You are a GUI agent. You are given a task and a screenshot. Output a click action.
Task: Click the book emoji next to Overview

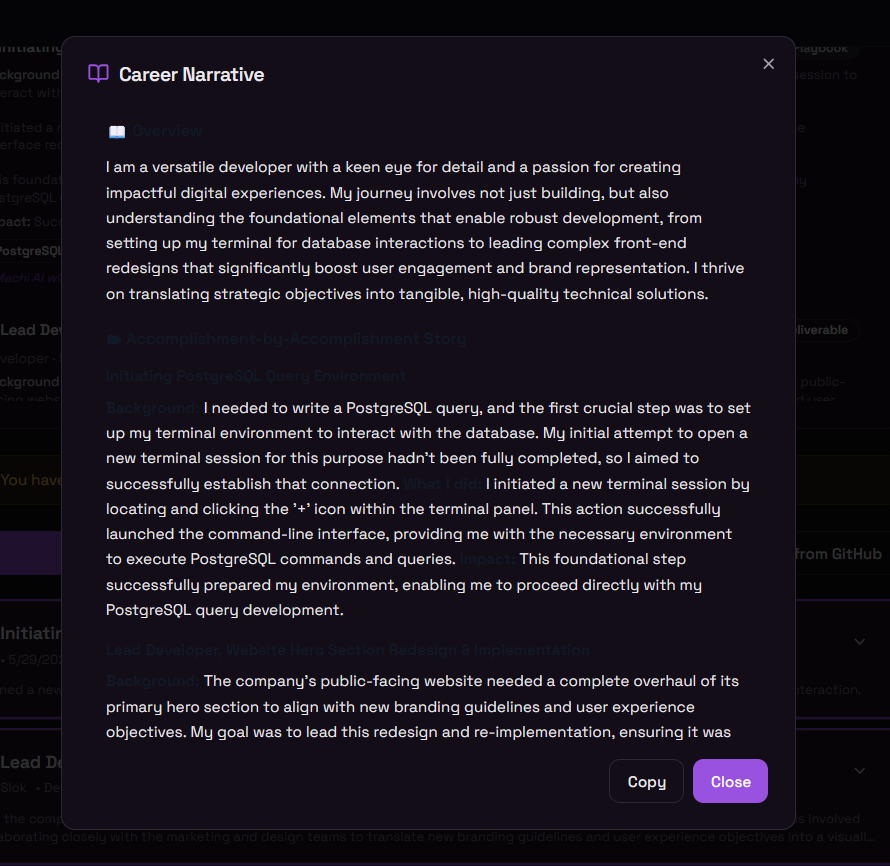tap(117, 132)
